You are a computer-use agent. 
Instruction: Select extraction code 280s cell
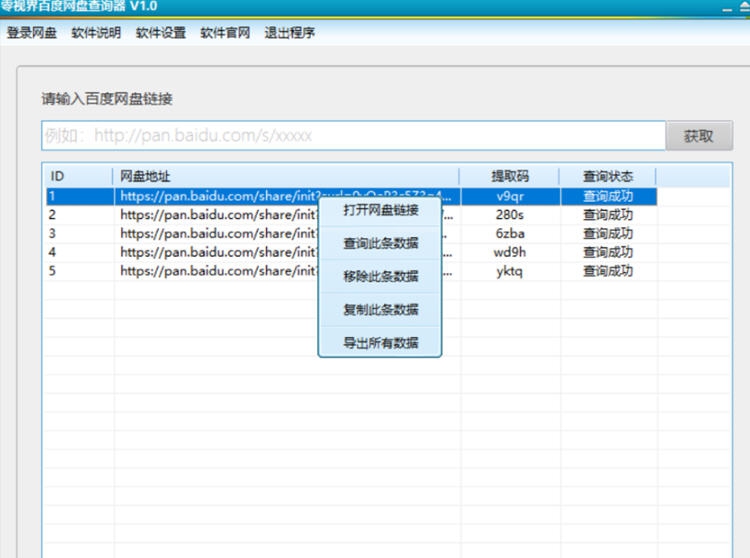click(x=510, y=215)
